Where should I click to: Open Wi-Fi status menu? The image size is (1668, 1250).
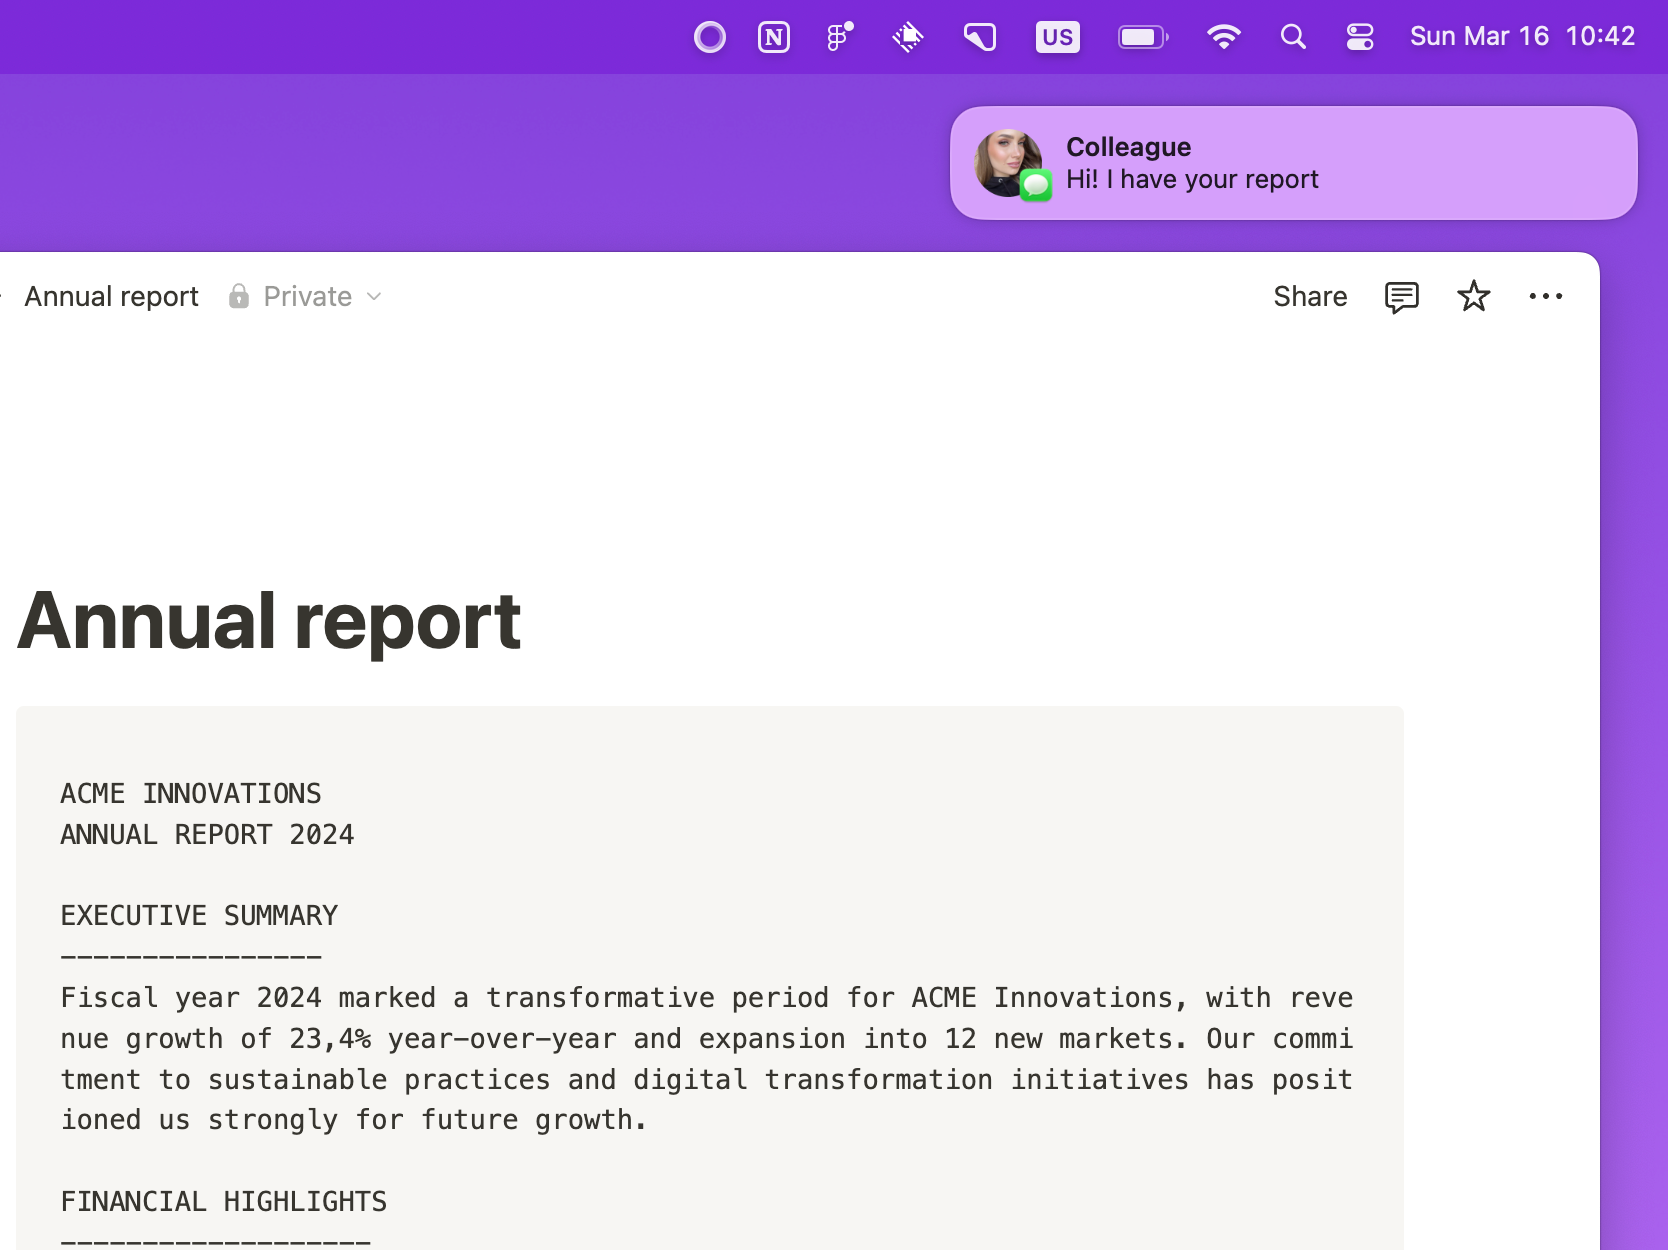coord(1223,38)
